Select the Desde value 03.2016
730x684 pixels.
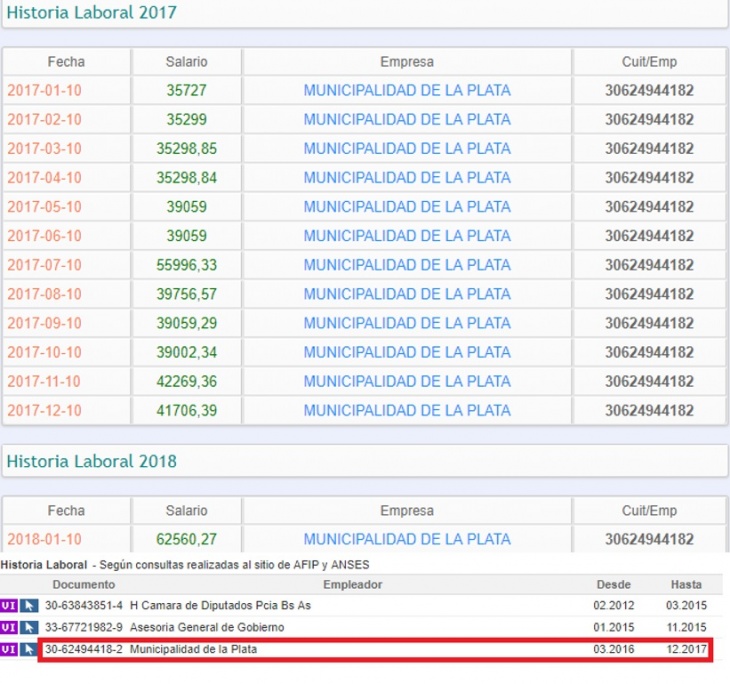pyautogui.click(x=614, y=649)
